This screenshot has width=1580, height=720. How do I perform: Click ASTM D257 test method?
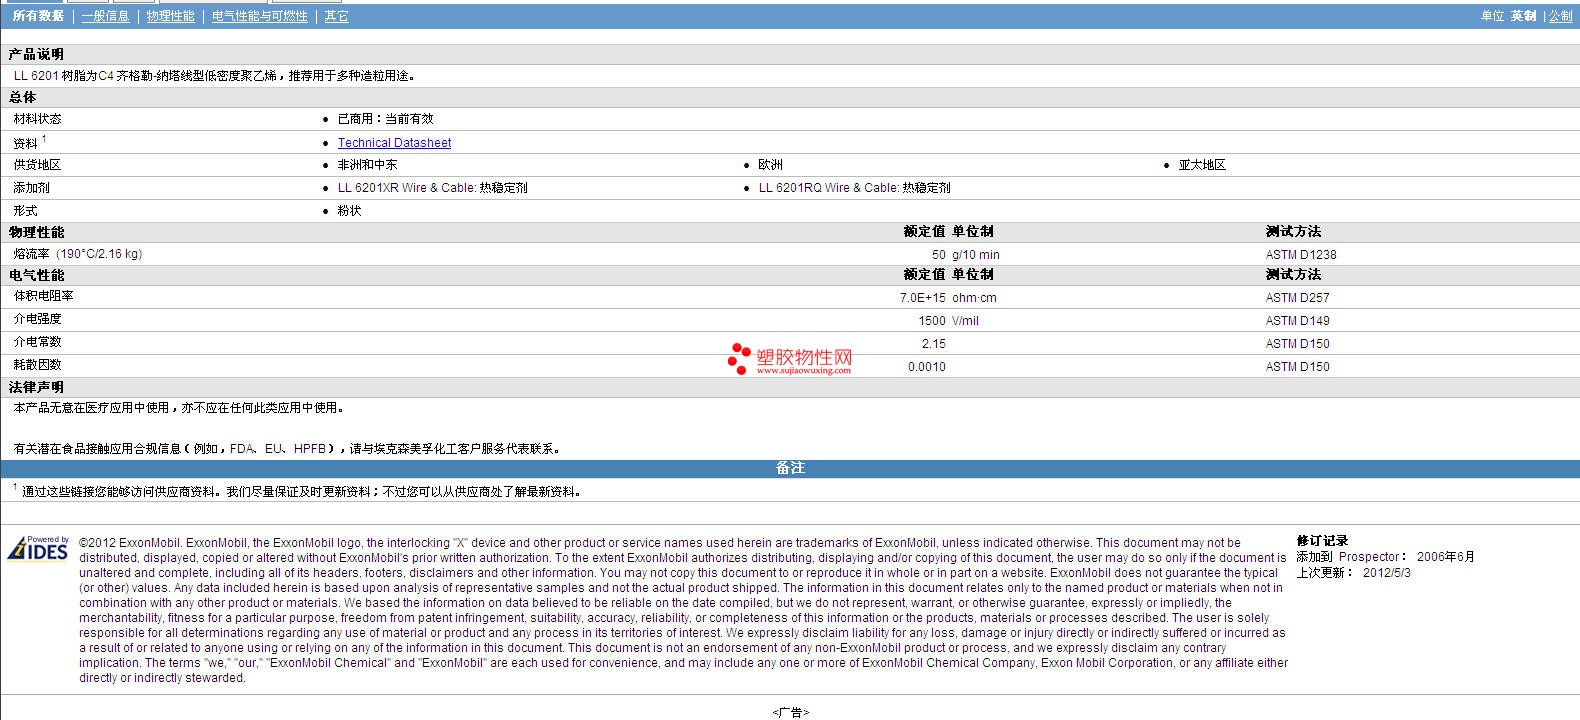[x=1297, y=298]
